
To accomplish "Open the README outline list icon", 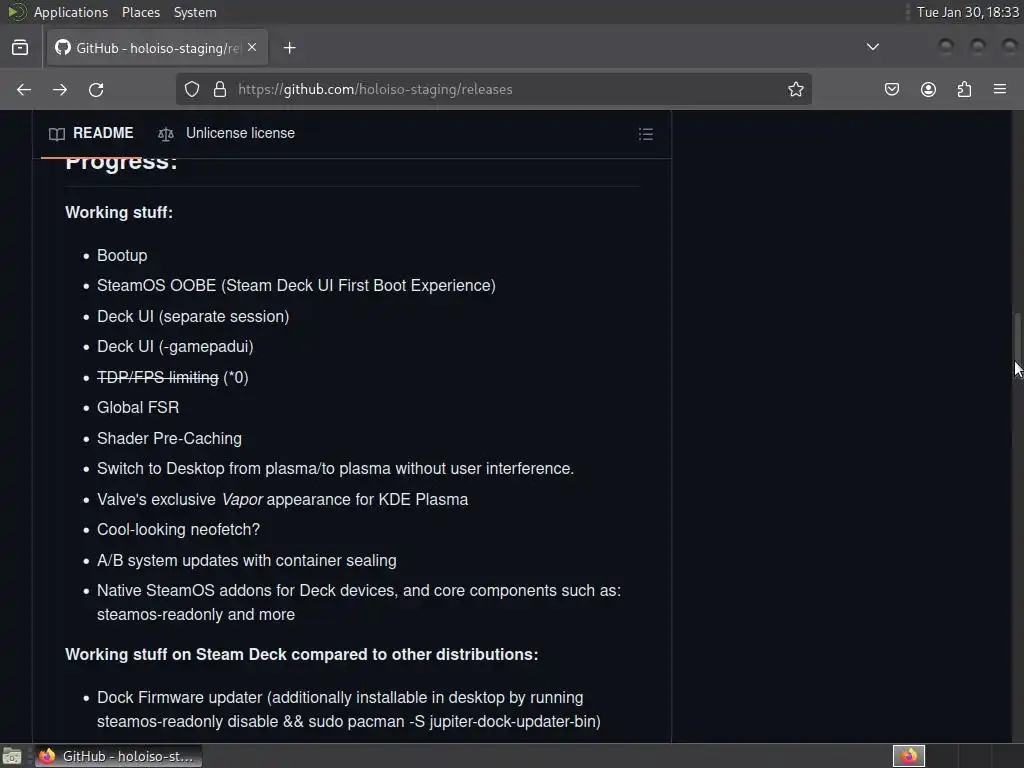I will pyautogui.click(x=646, y=134).
